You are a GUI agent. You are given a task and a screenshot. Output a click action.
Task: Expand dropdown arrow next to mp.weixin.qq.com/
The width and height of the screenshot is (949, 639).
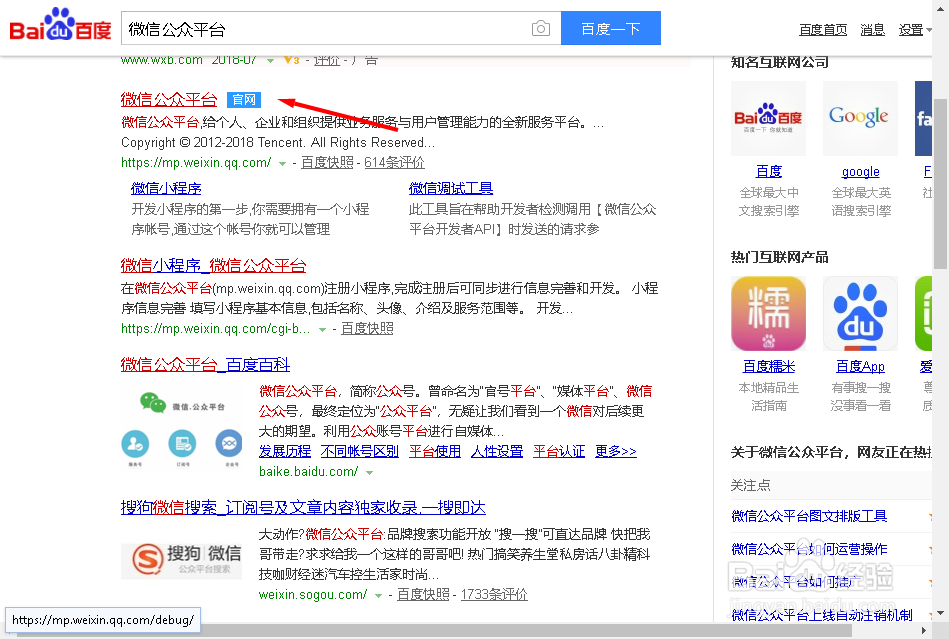pyautogui.click(x=282, y=163)
